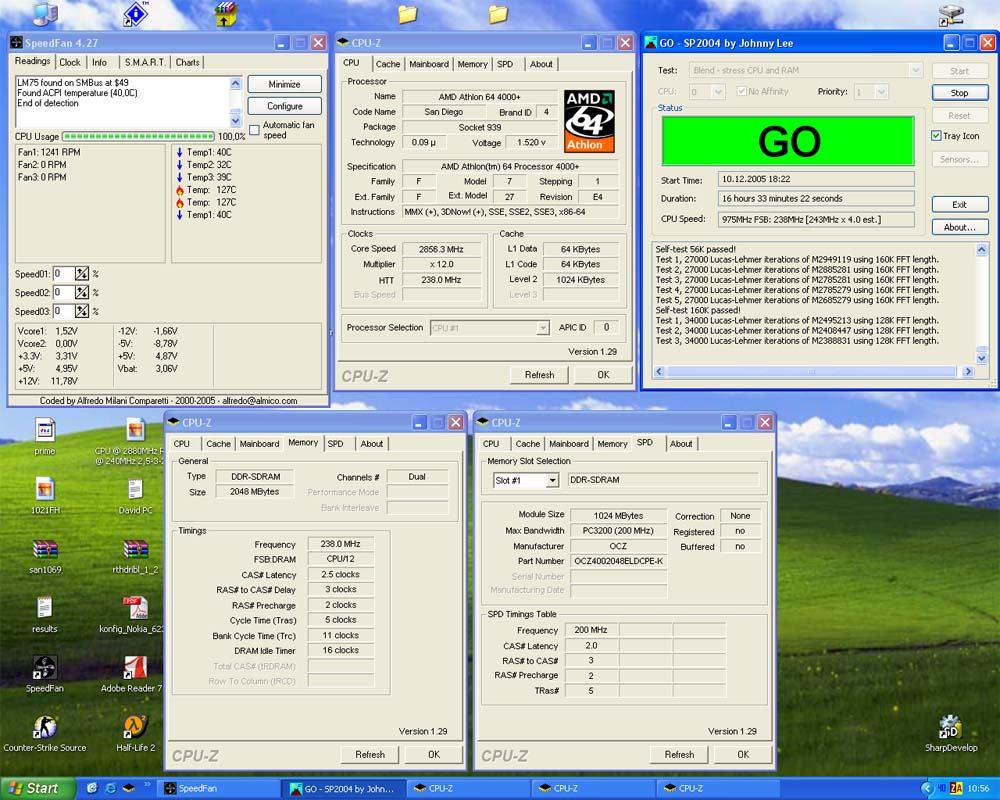Click Speed02 input field

click(63, 292)
